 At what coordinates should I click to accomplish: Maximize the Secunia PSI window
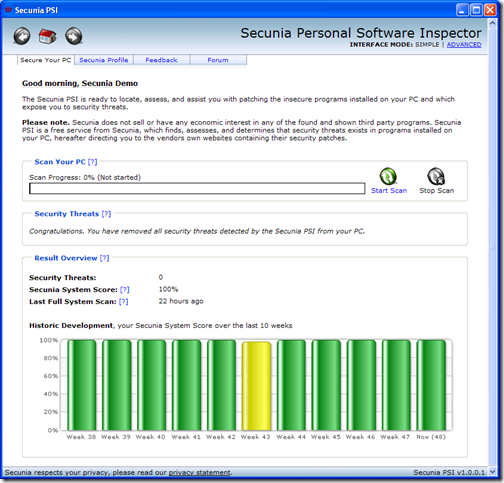pos(476,10)
